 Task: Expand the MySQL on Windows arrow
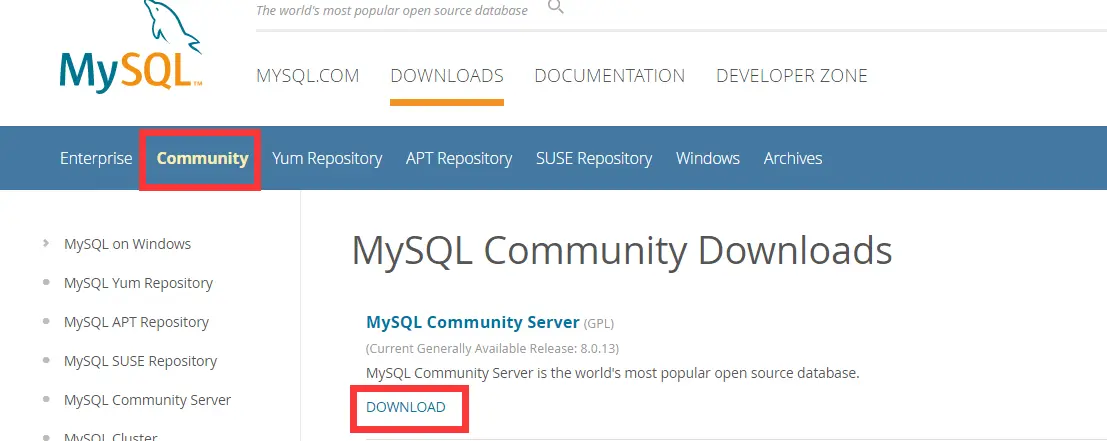coord(46,243)
